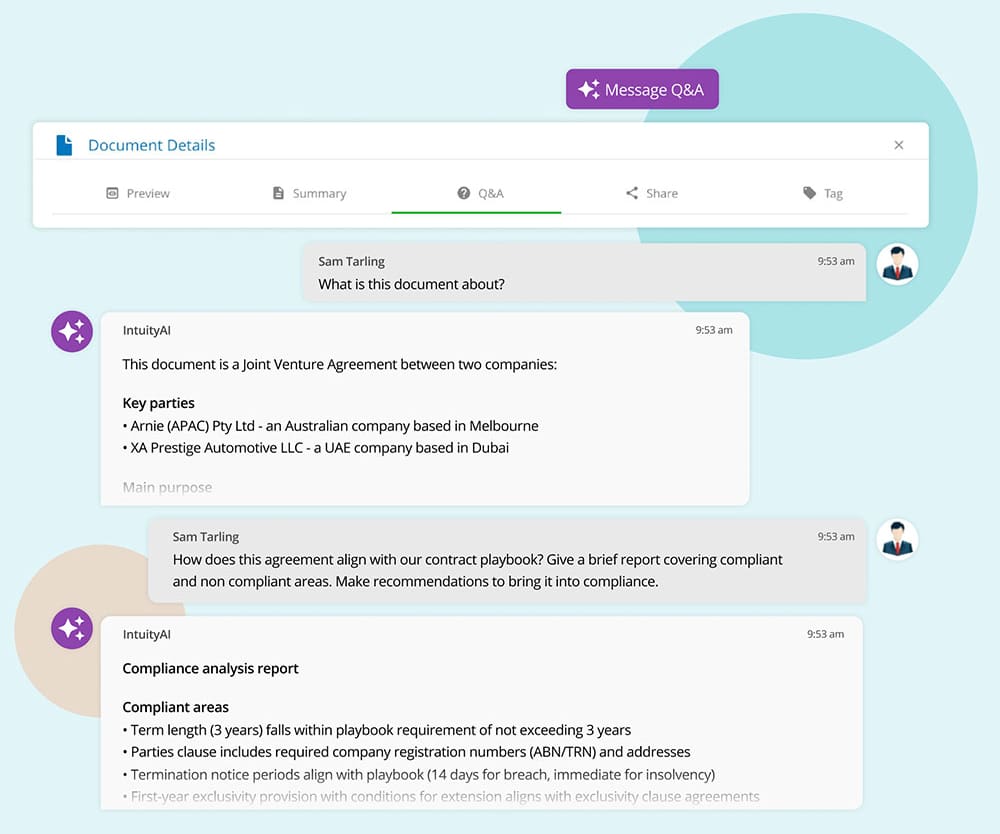1000x834 pixels.
Task: Click IntuityAI avatar beside Joint Venture reply
Action: point(72,332)
